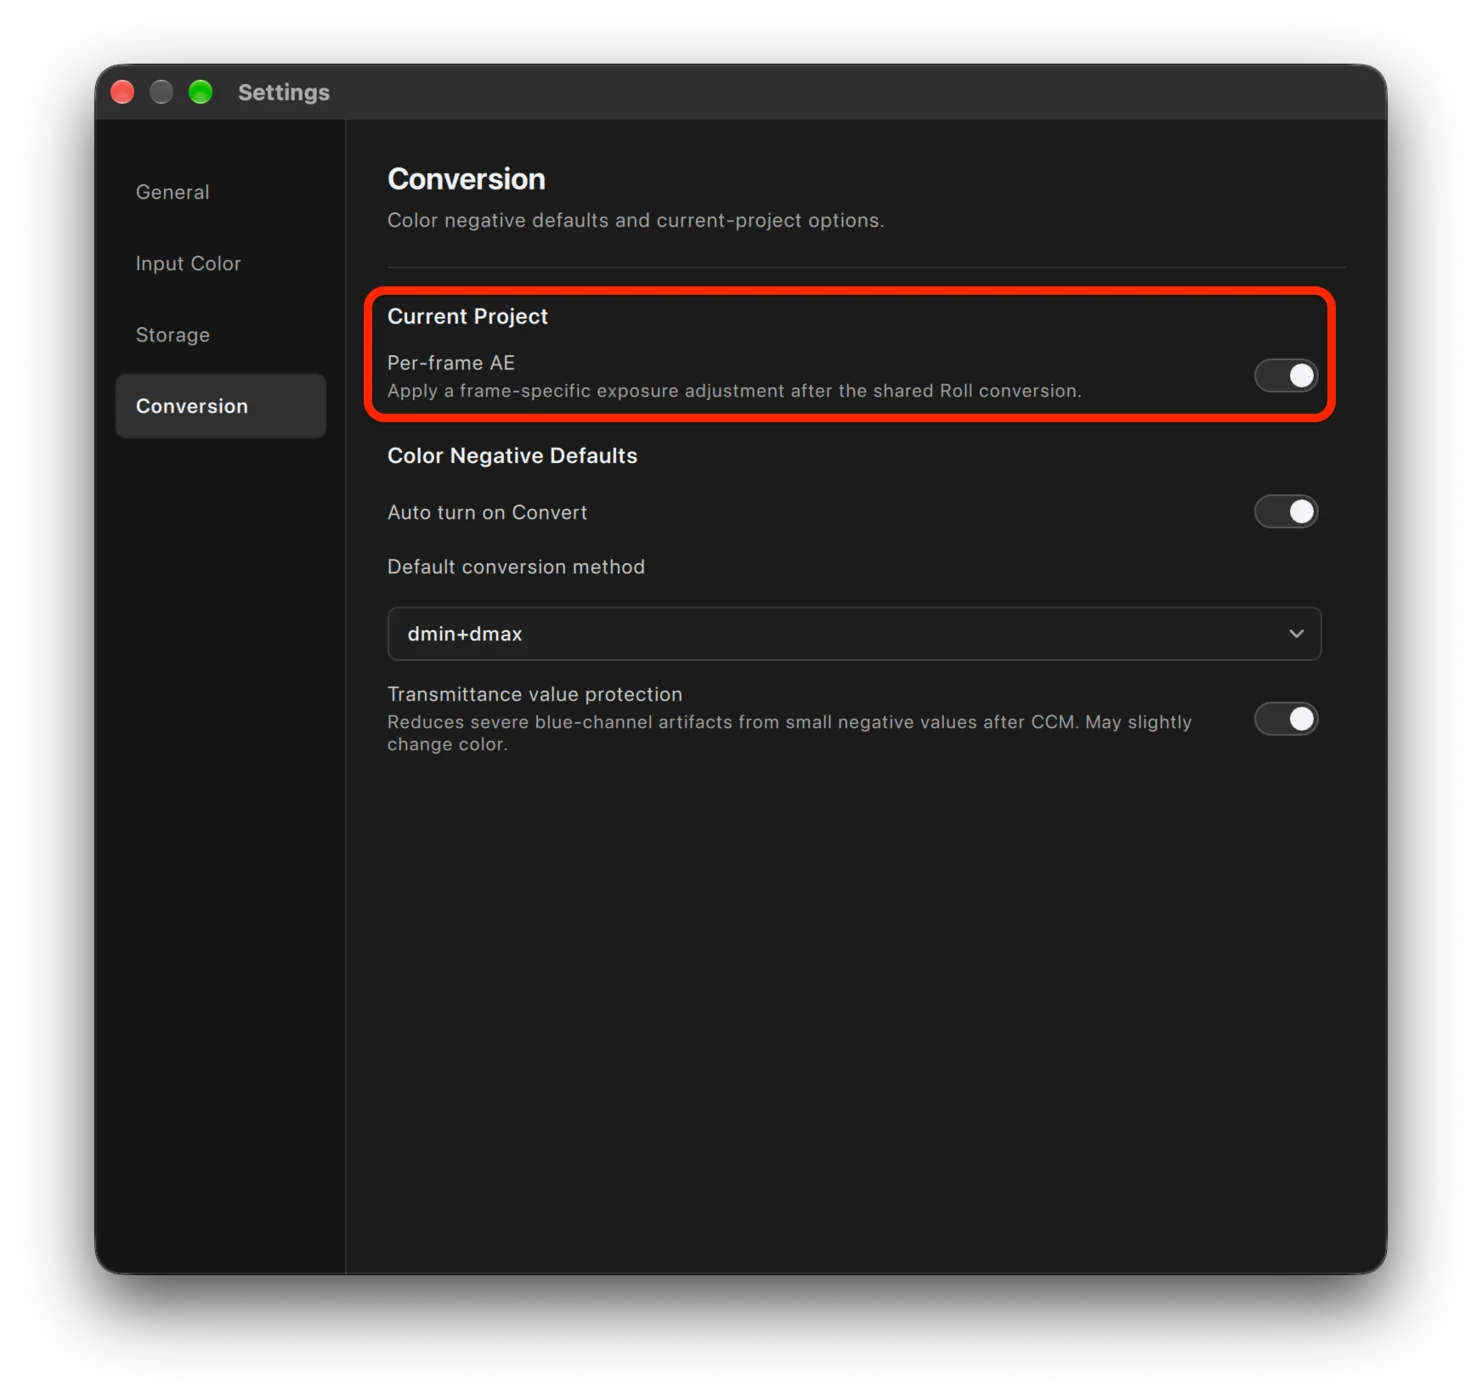Click the Current Project section title
1482x1400 pixels.
(x=467, y=316)
